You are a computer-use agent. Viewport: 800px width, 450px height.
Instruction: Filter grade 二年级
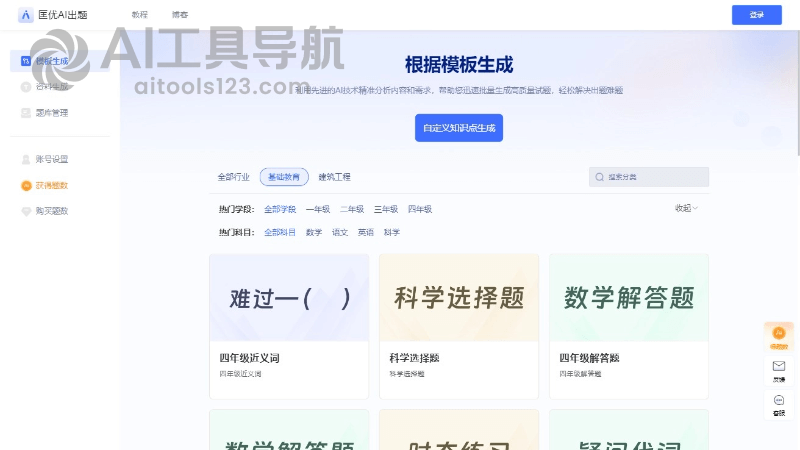click(x=352, y=209)
